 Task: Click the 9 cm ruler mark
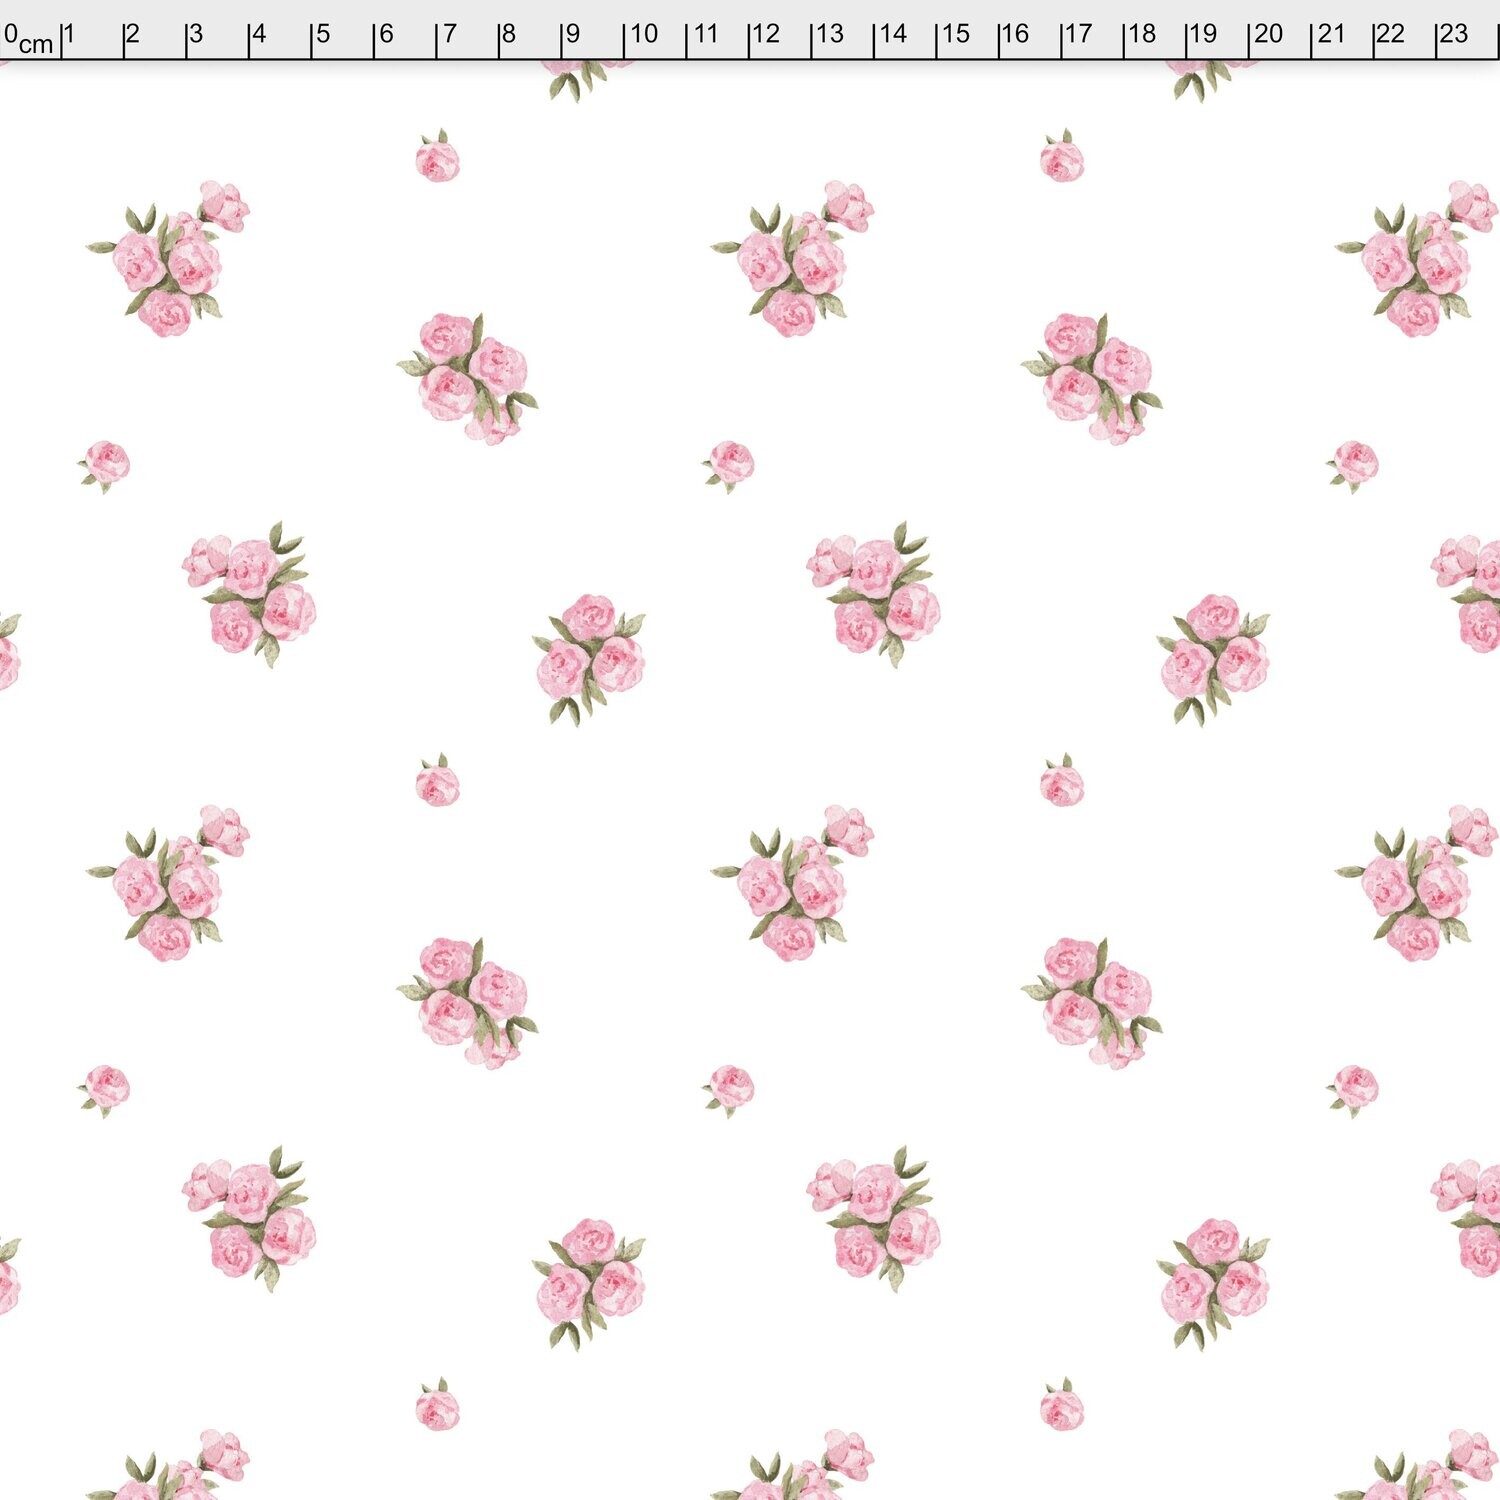[571, 35]
